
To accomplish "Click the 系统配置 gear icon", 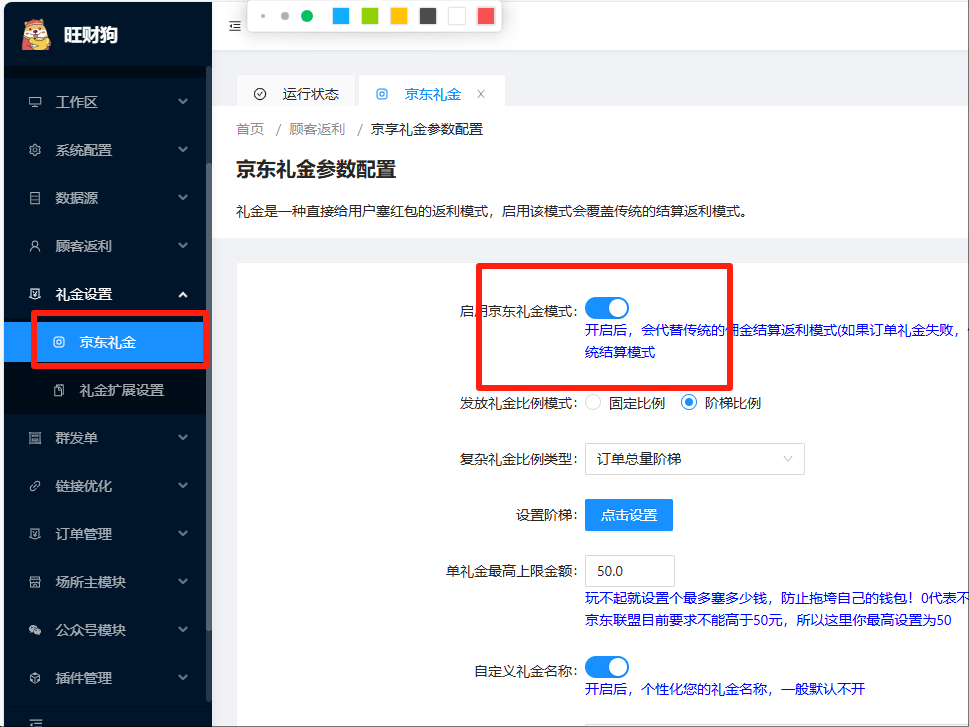I will [35, 150].
